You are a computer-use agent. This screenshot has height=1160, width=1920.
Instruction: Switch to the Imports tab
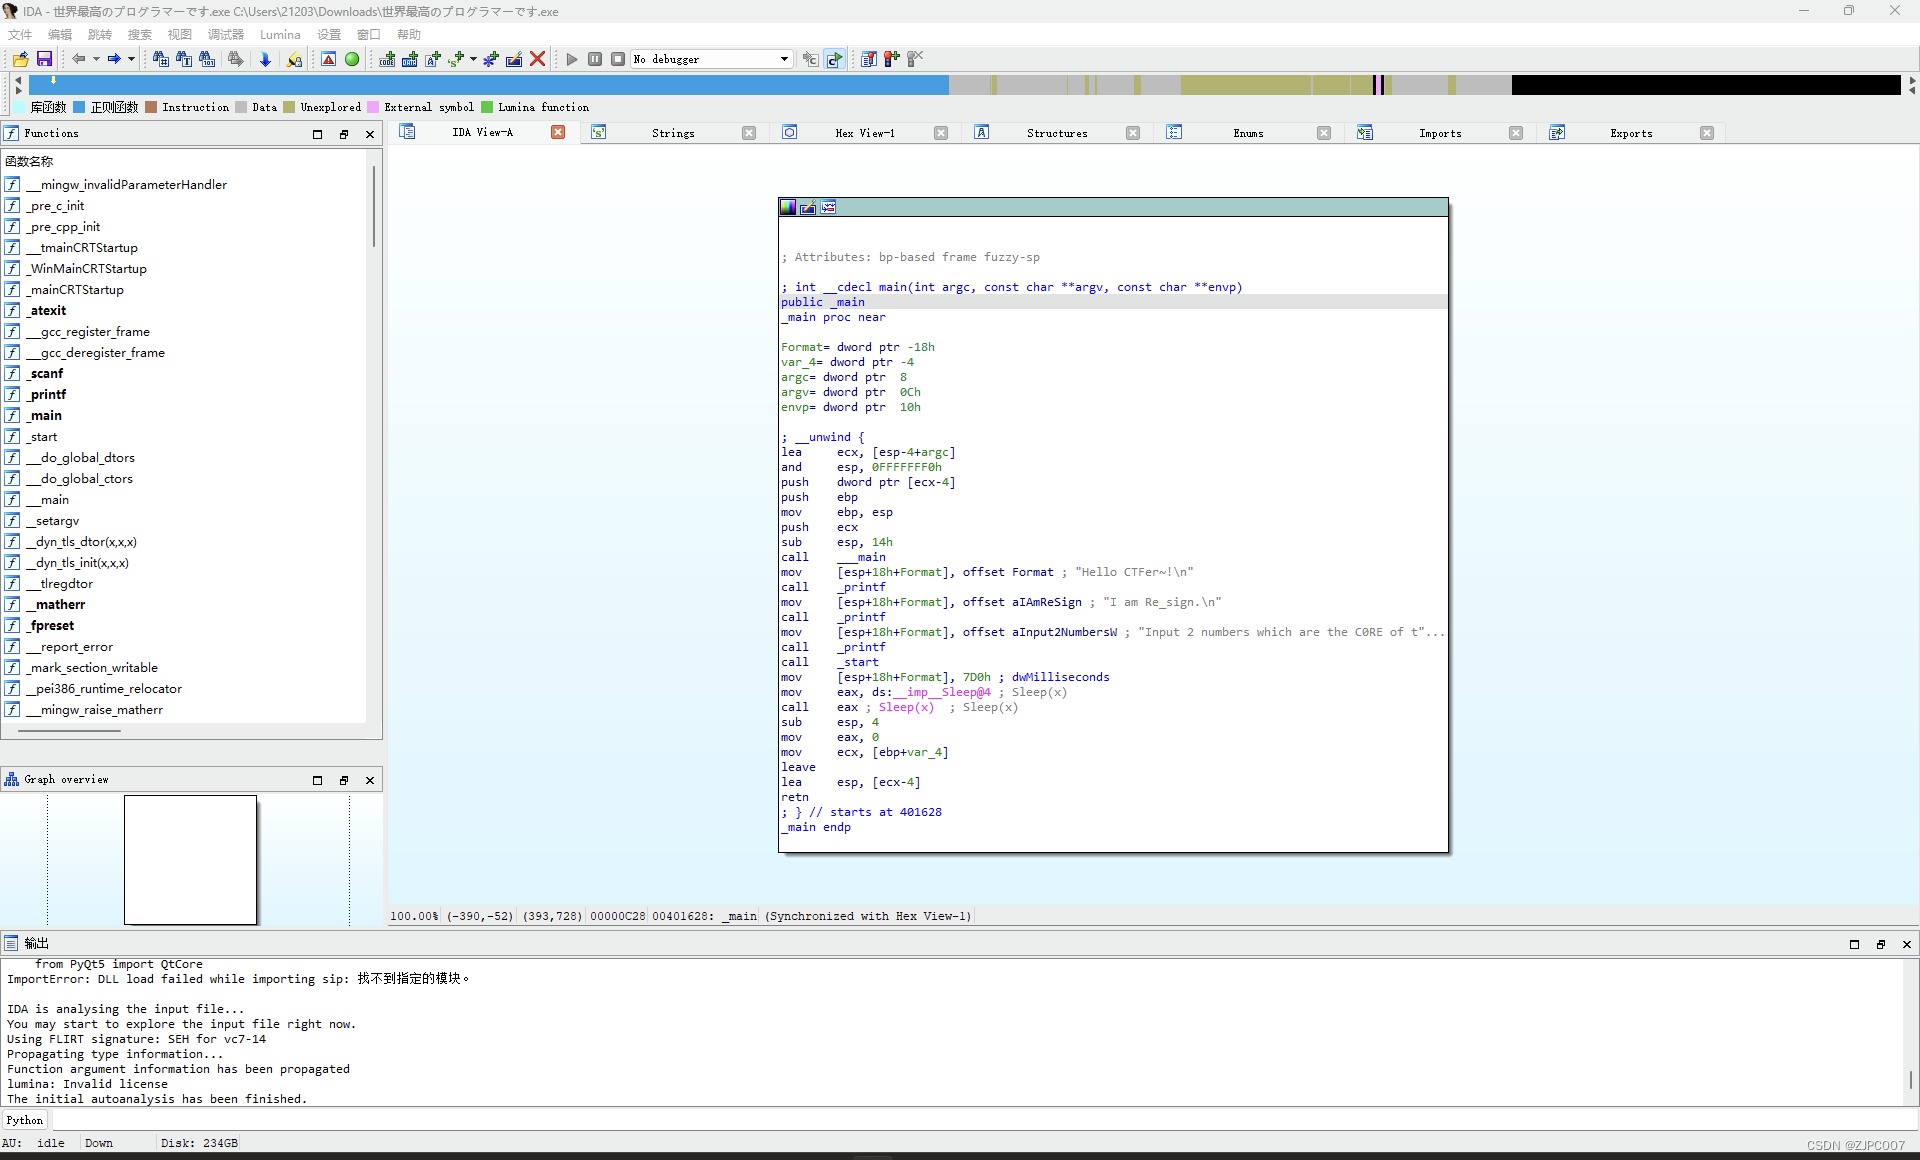coord(1439,133)
